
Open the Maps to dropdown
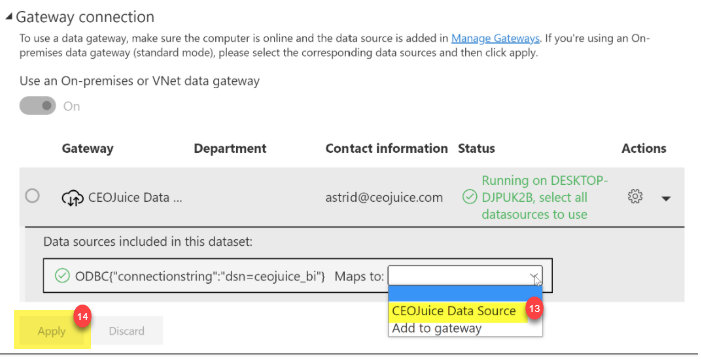(x=465, y=276)
